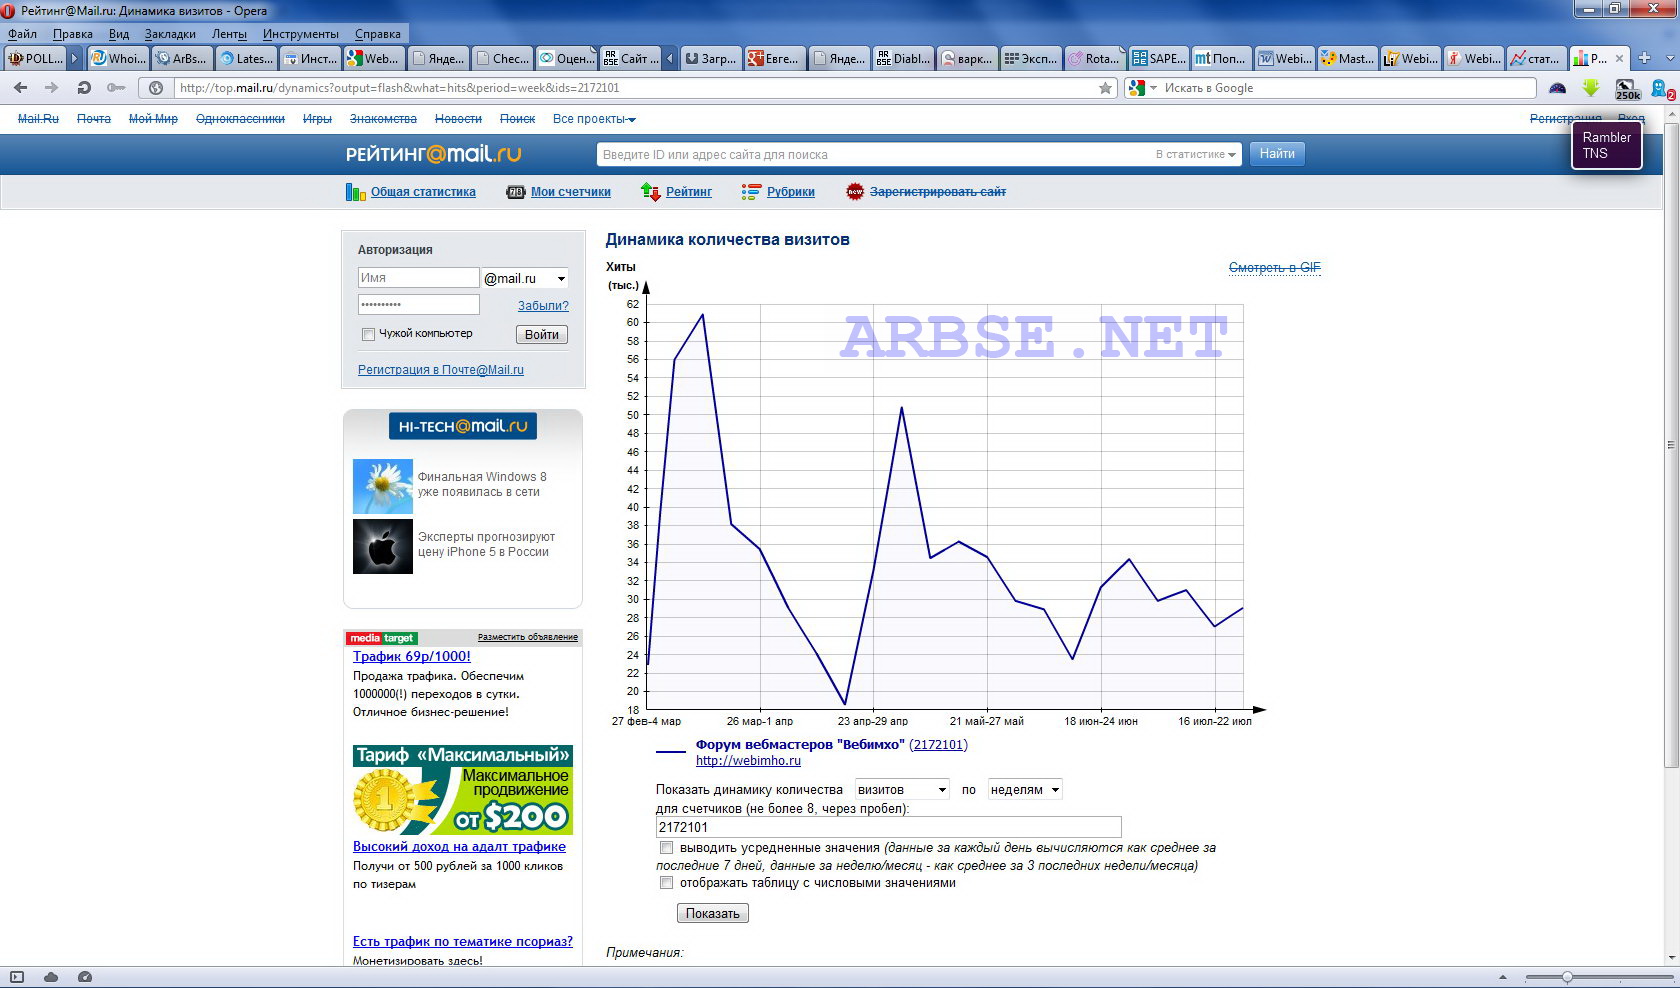The width and height of the screenshot is (1680, 988).
Task: Open the @mail.ru domain dropdown
Action: (x=525, y=278)
